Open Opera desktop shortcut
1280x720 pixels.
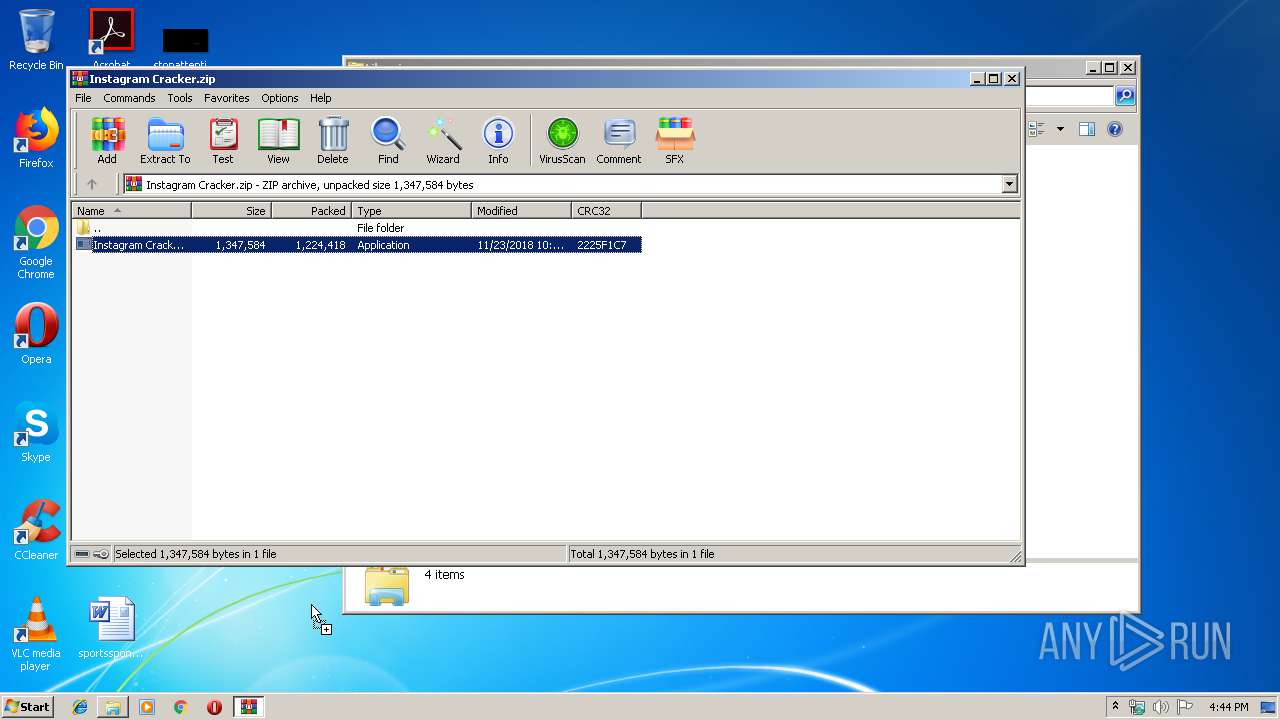(36, 334)
